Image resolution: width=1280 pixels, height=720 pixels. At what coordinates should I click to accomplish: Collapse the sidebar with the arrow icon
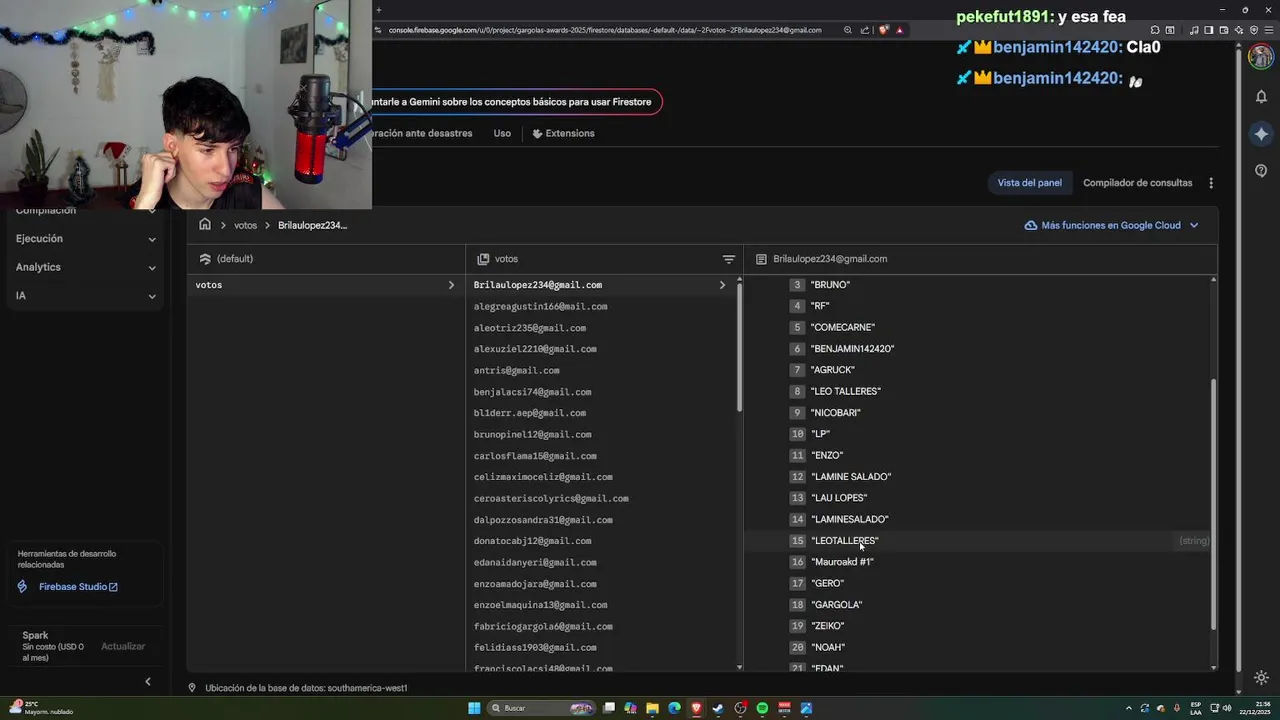click(148, 682)
